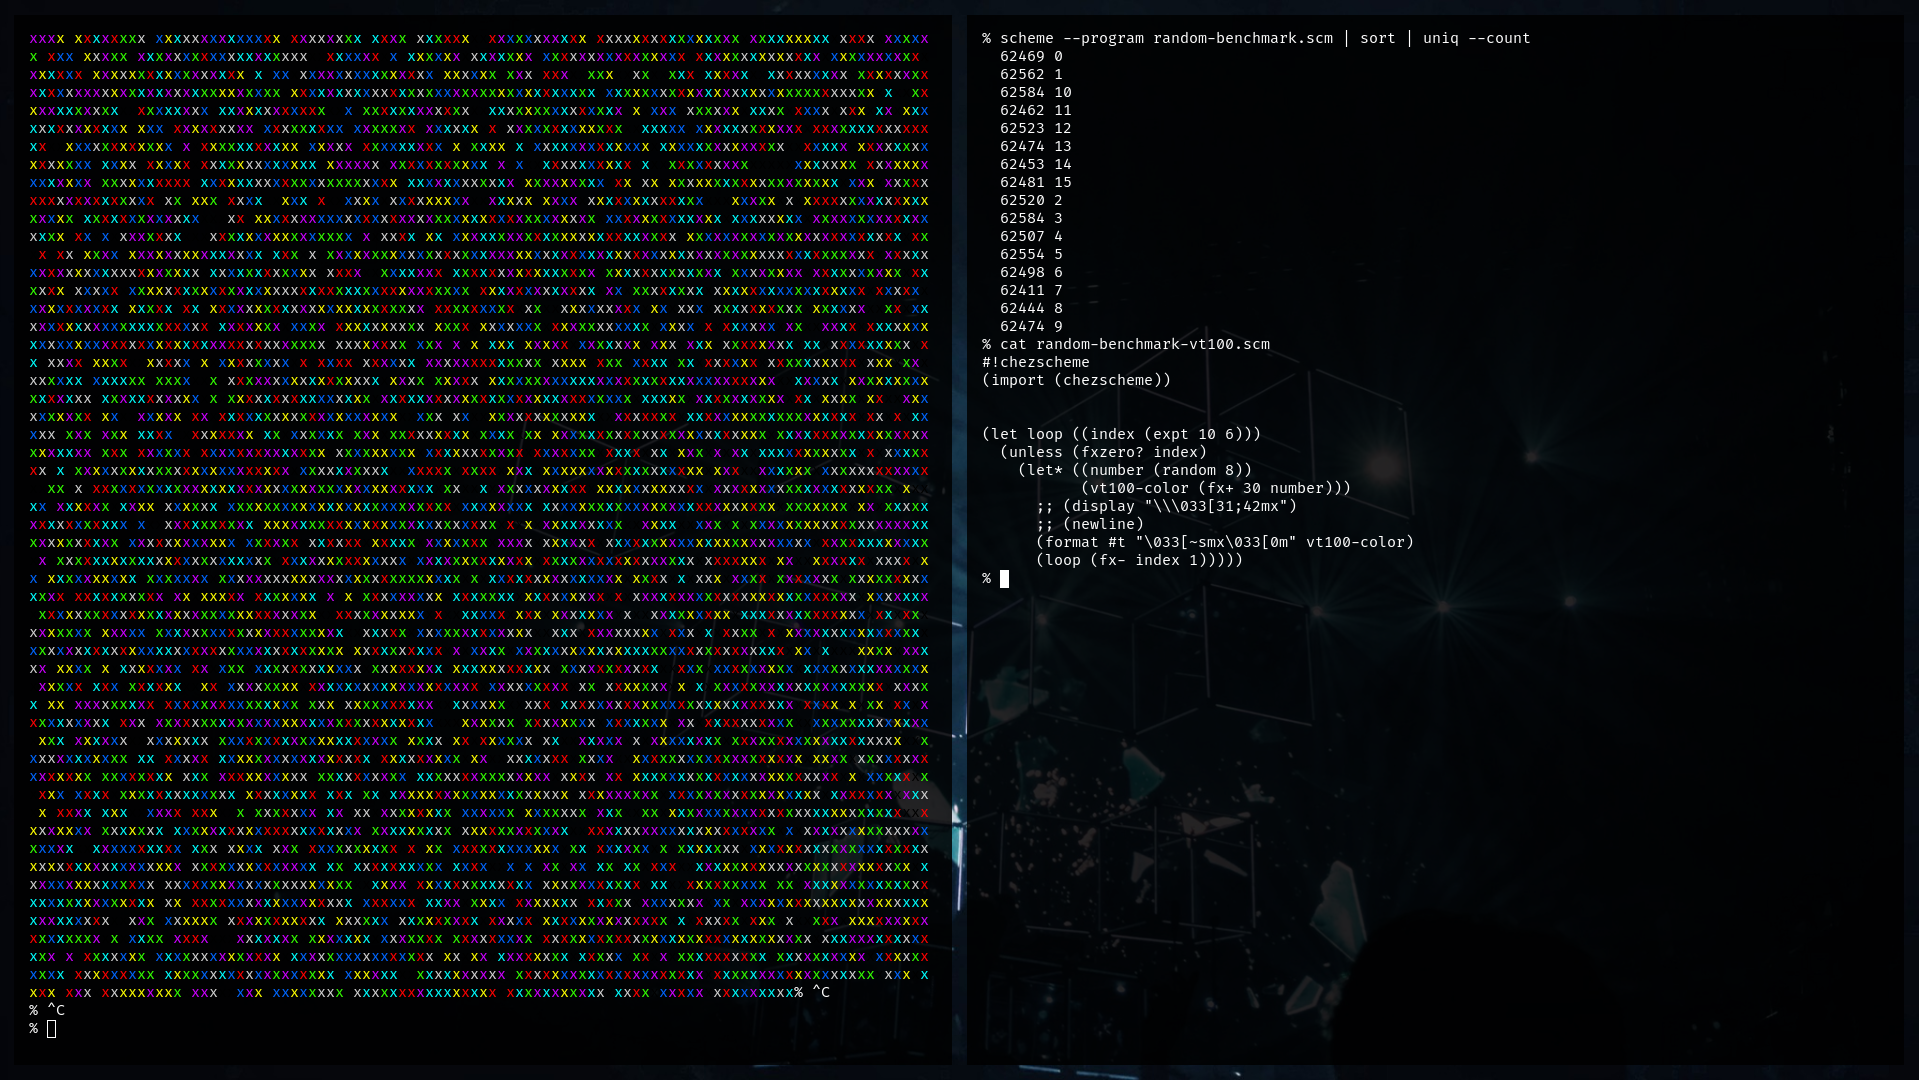
Task: Select the output row '62584 3'
Action: (x=1031, y=218)
